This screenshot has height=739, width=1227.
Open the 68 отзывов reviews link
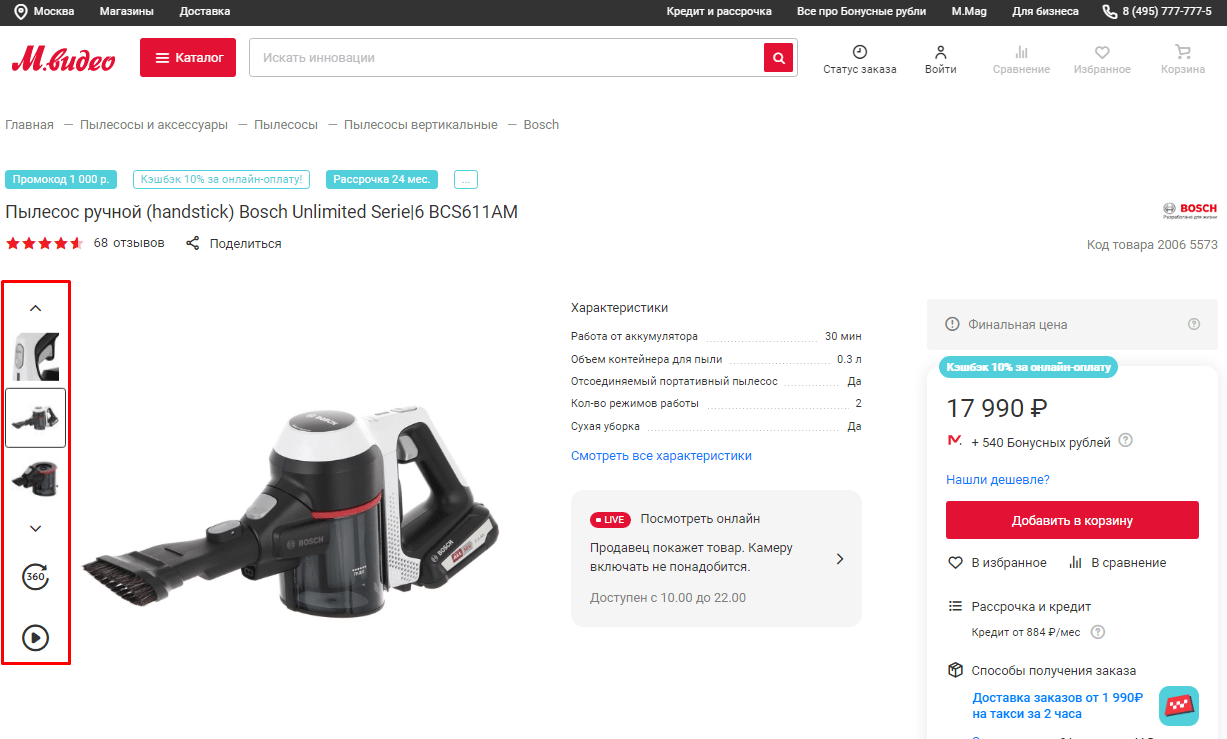coord(129,243)
